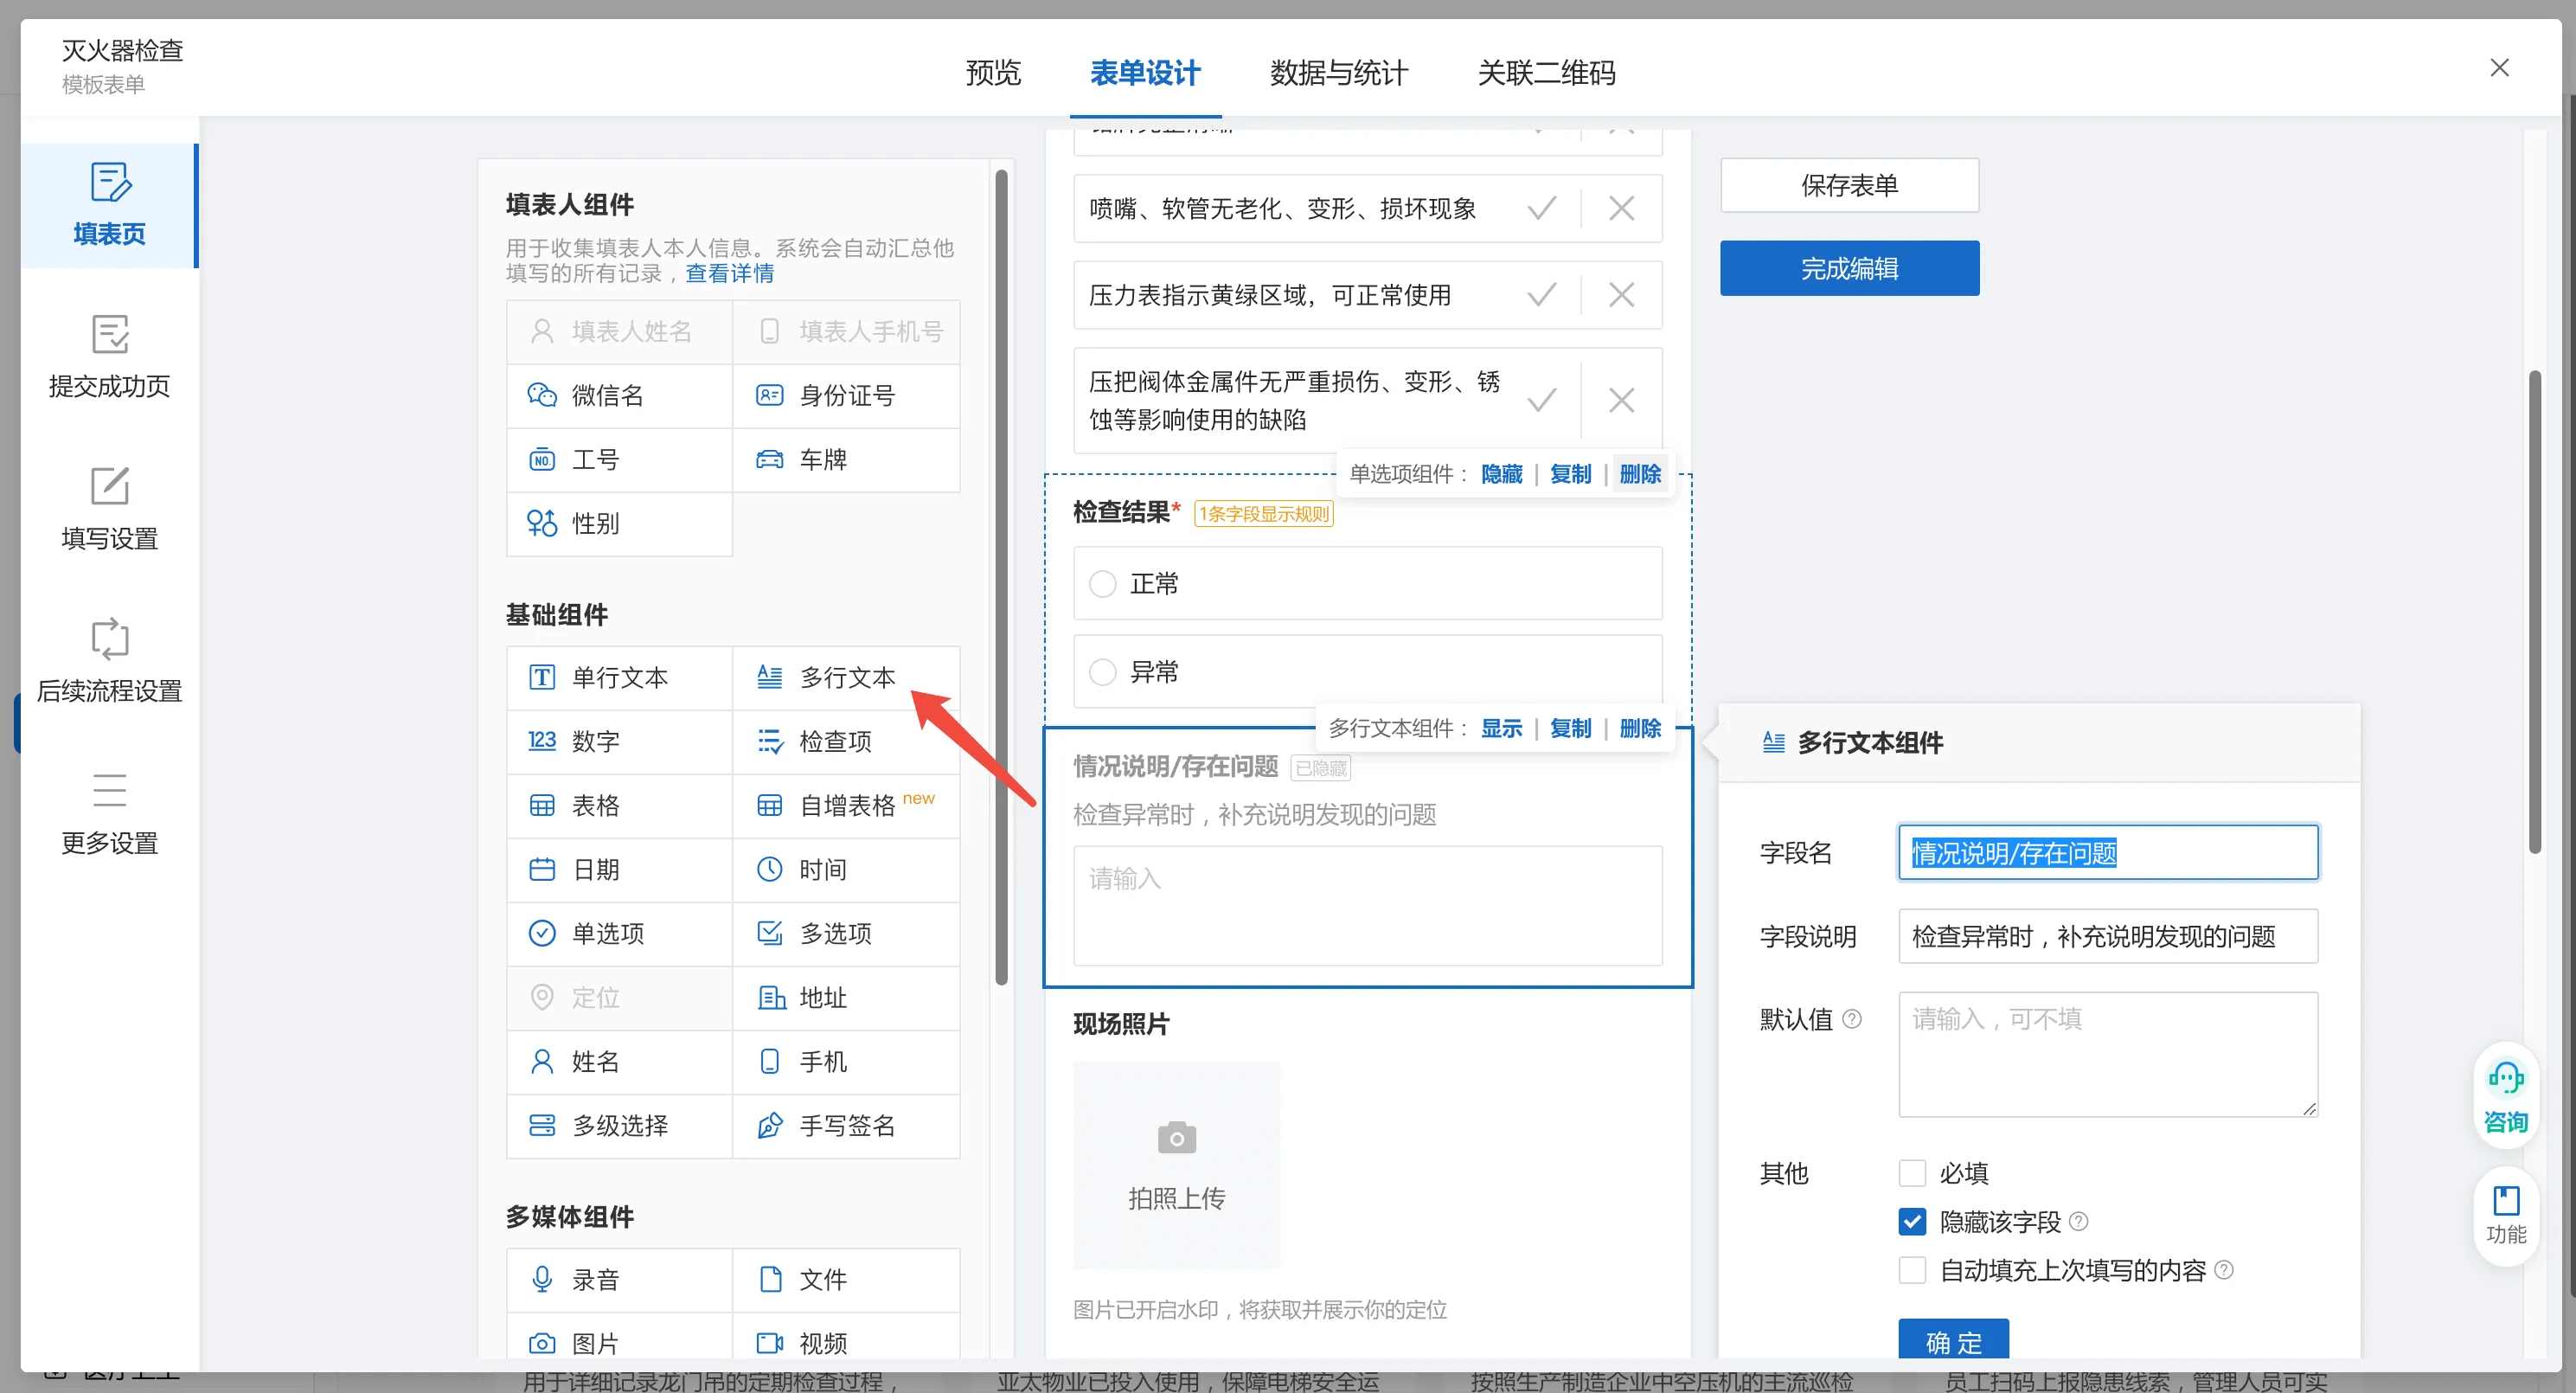Screen dimensions: 2576x1393
Task: Open the 填表页 sidebar section
Action: (109, 205)
